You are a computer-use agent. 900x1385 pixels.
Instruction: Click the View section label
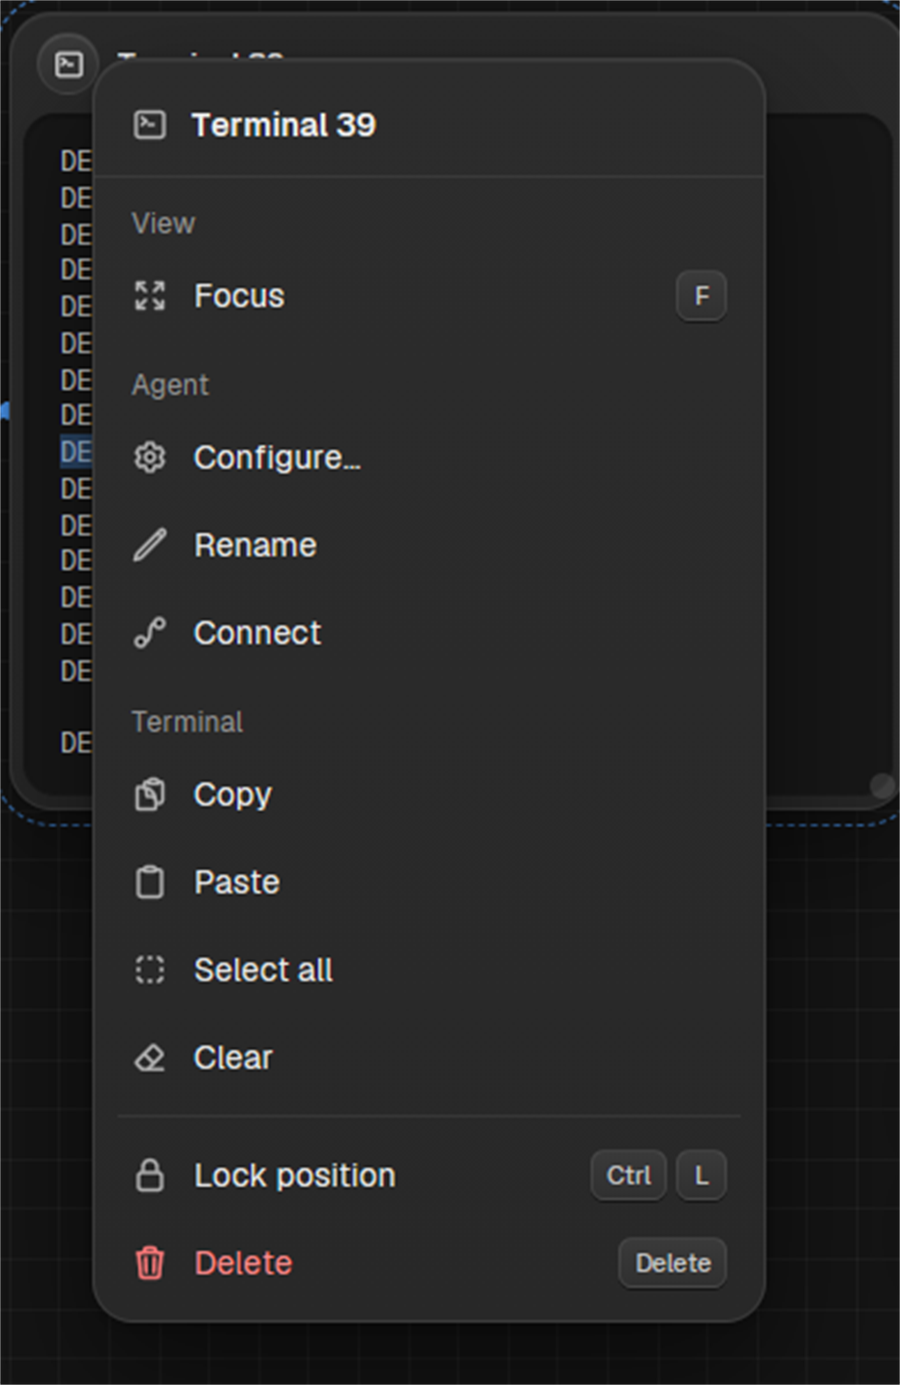click(x=163, y=223)
